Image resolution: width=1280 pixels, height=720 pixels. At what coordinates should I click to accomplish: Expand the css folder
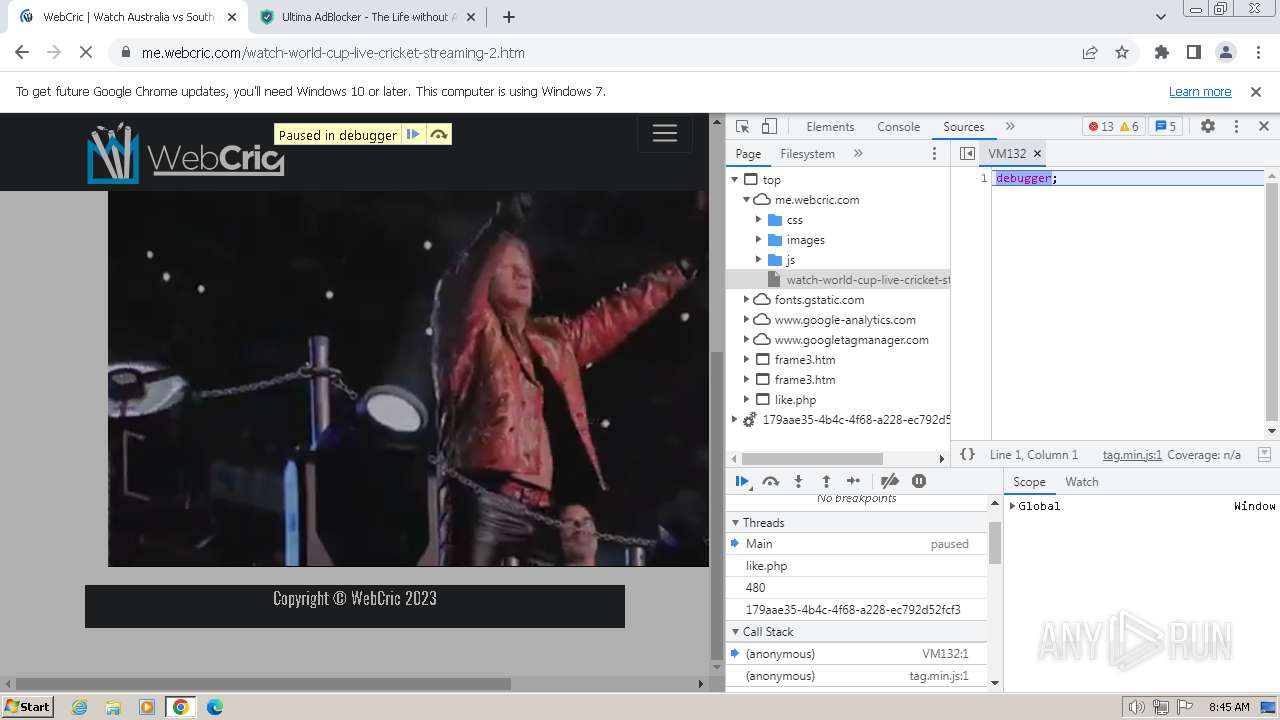759,220
